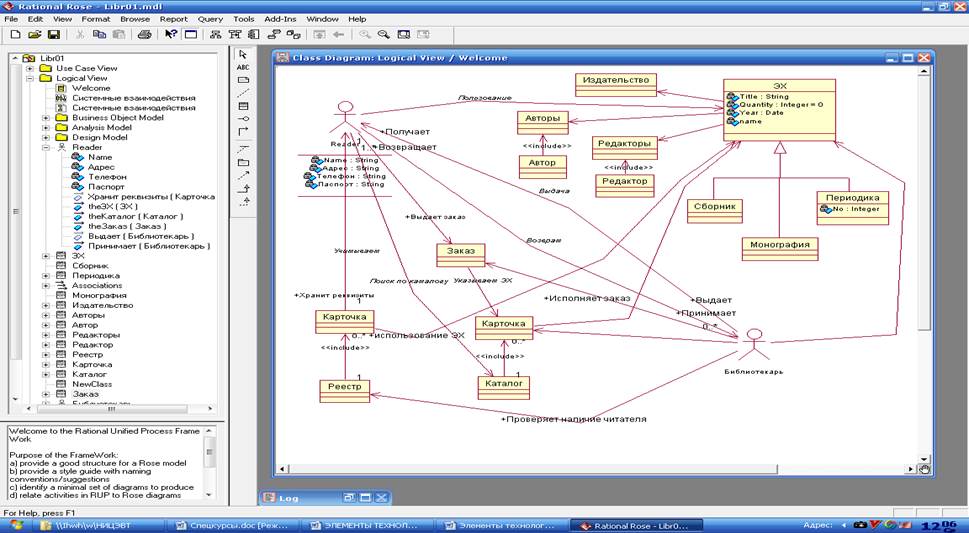This screenshot has height=533, width=969.
Task: Open the Add-Ins menu
Action: click(279, 19)
